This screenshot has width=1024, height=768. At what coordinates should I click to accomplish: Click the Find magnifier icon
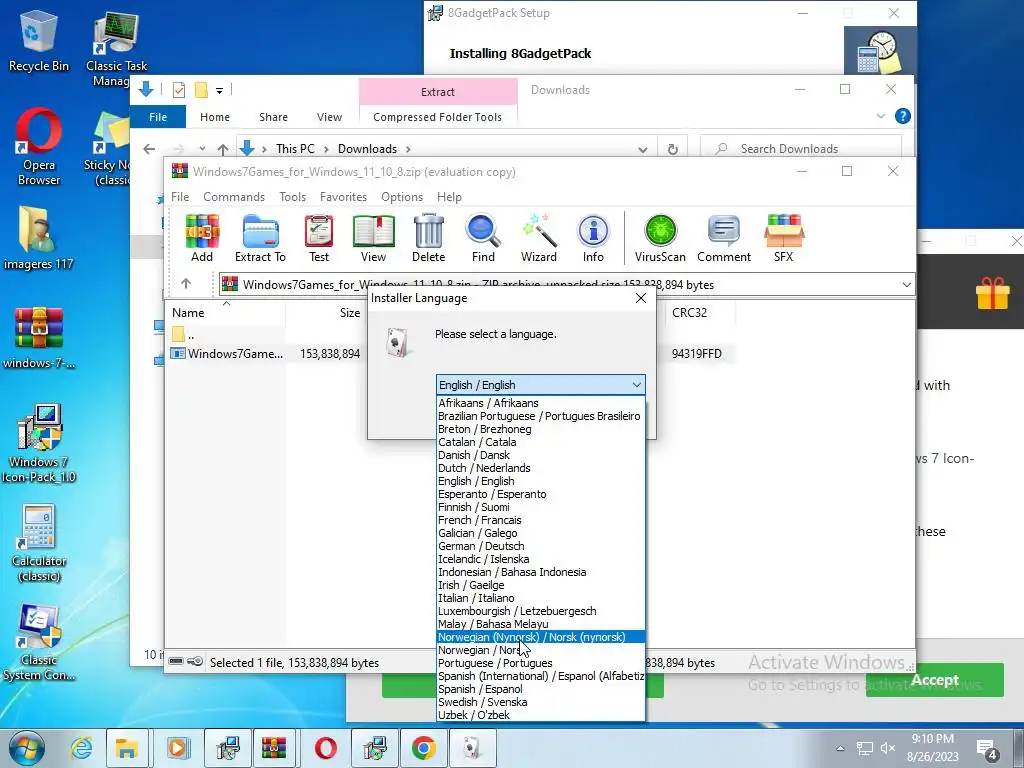483,238
